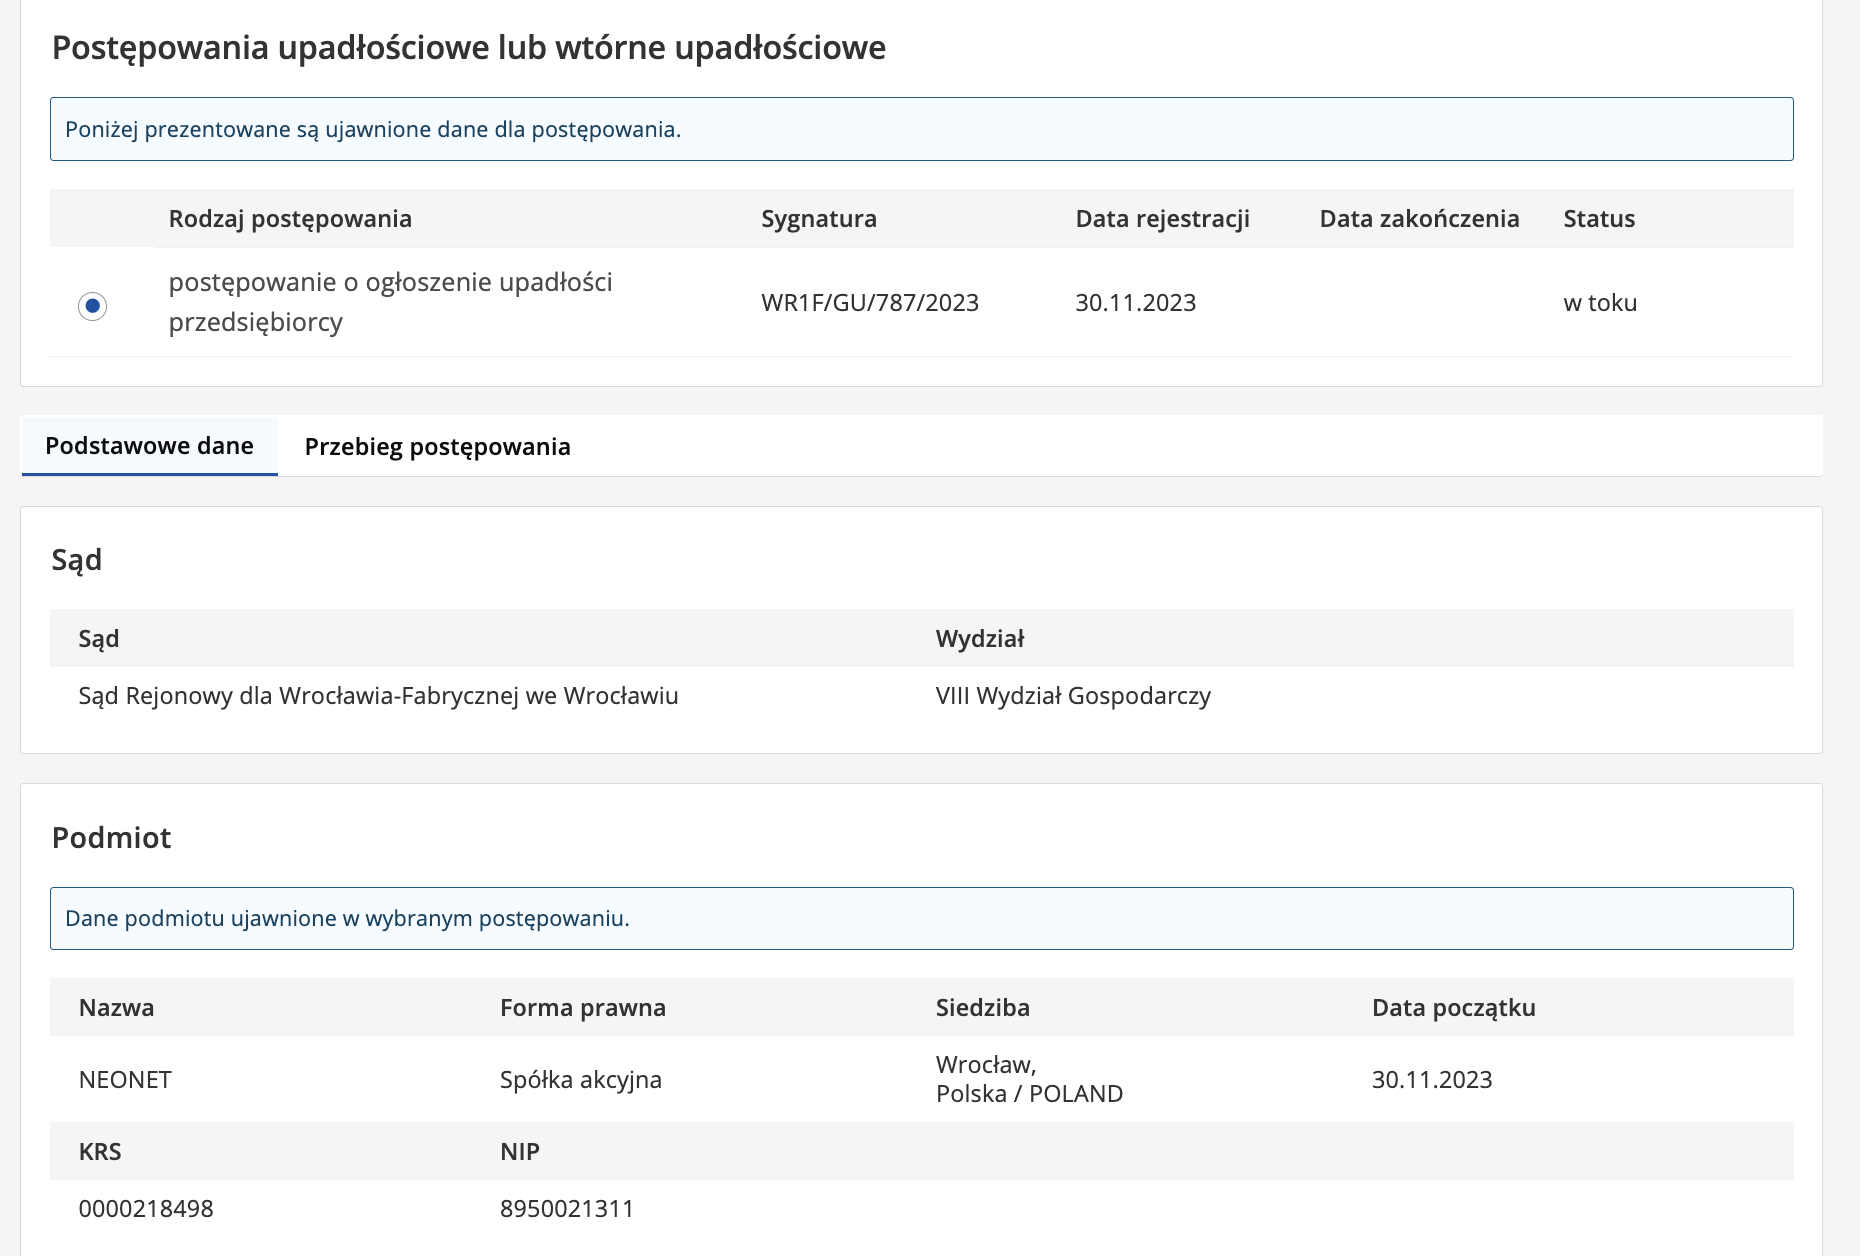Click the 'w toku' status value
The width and height of the screenshot is (1860, 1256).
[1600, 303]
